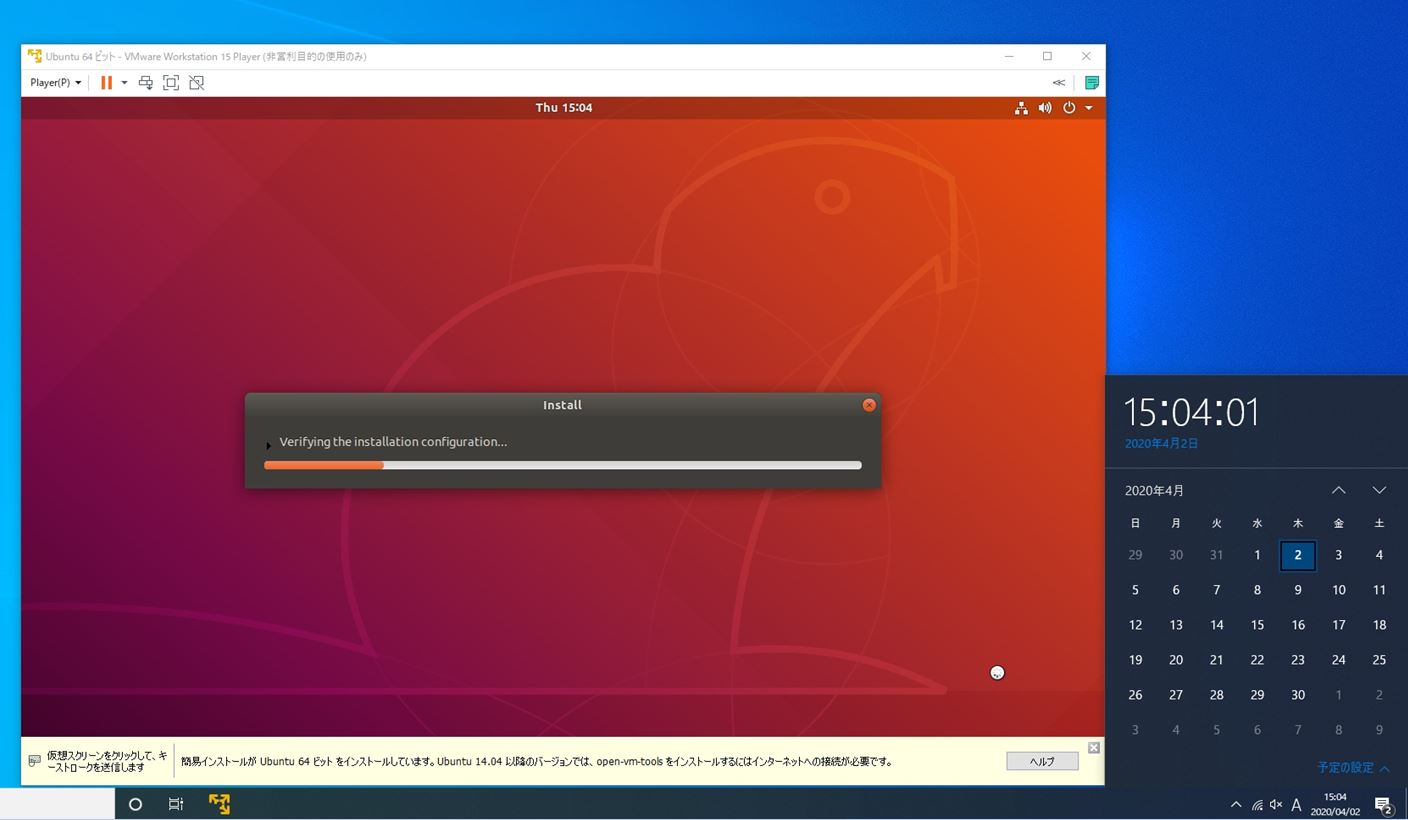Open Task View on the taskbar
This screenshot has width=1408, height=820.
pyautogui.click(x=176, y=804)
